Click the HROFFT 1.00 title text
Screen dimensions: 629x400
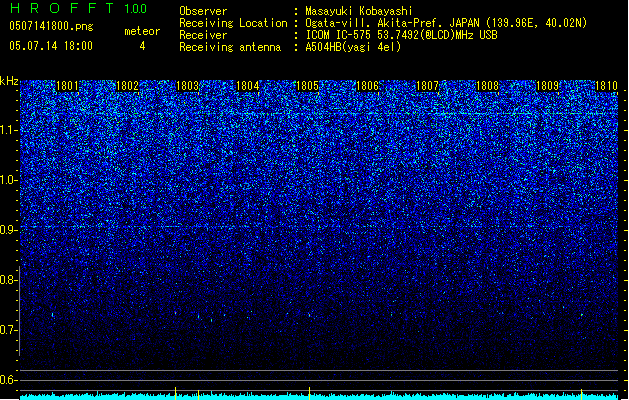coord(79,8)
